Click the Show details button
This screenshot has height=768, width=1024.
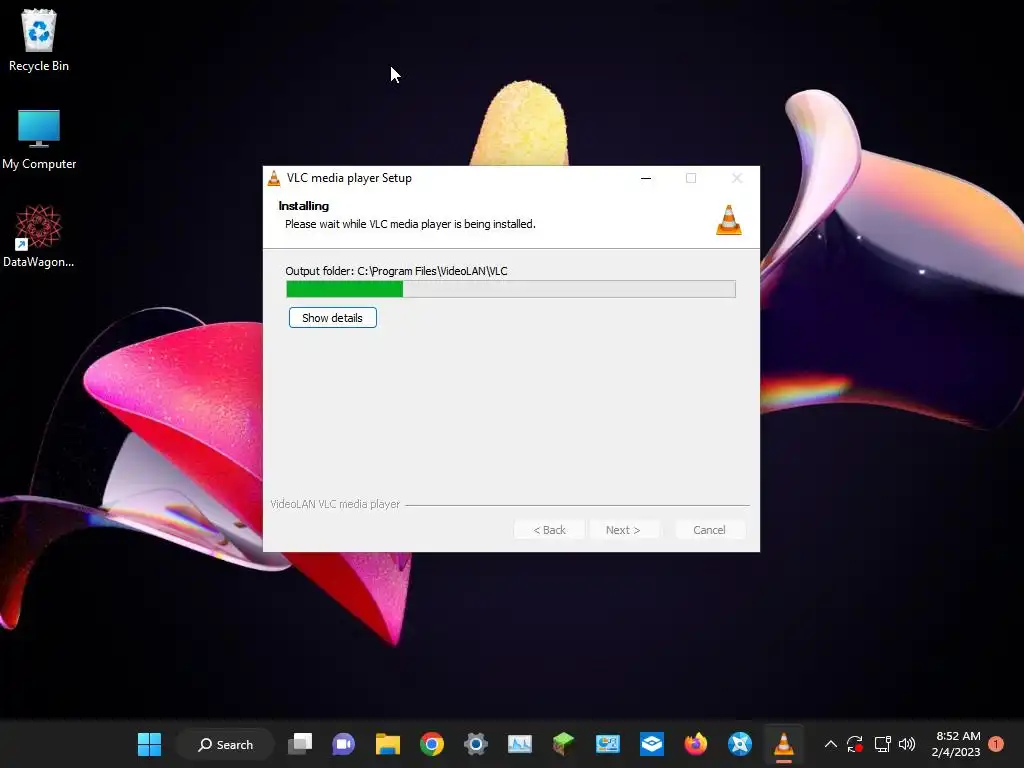[x=332, y=318]
